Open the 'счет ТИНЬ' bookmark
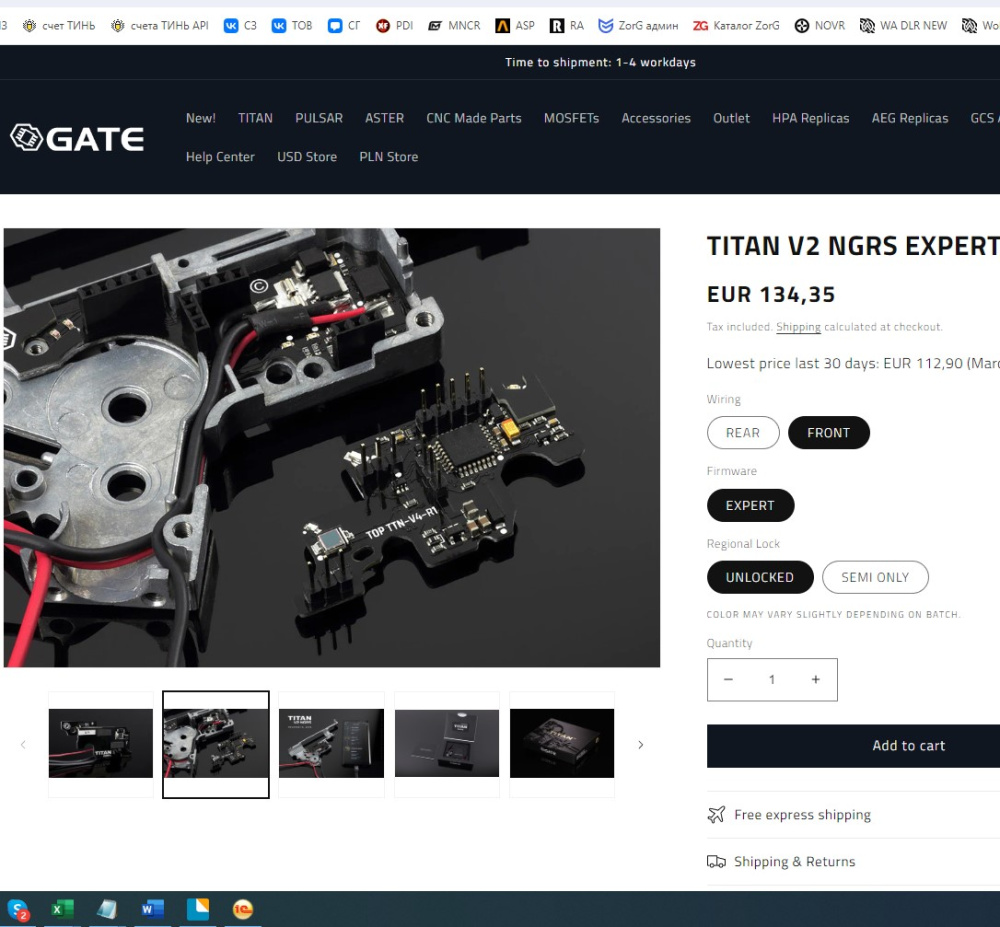 point(59,26)
